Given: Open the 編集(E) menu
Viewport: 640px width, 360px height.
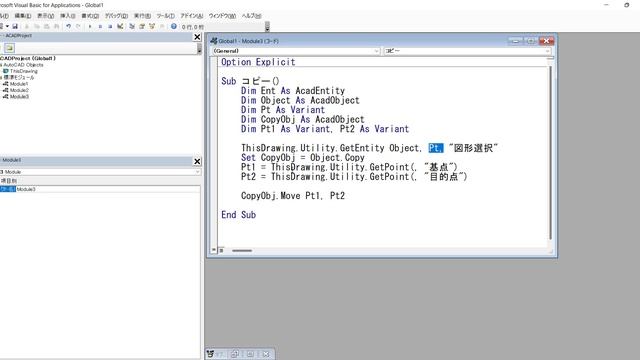Looking at the screenshot, I should click(x=23, y=16).
